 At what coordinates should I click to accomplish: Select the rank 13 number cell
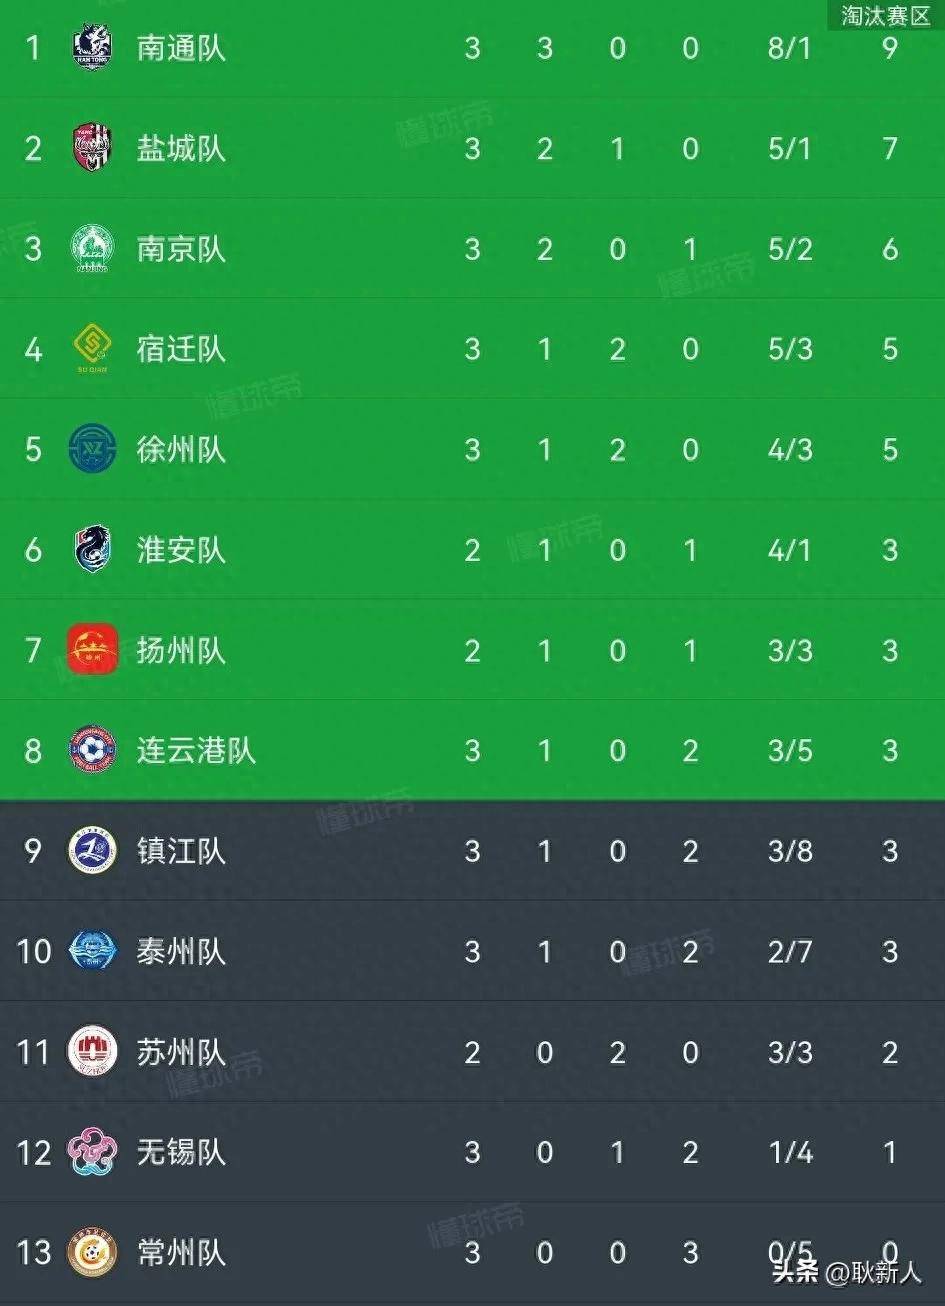coord(34,1253)
